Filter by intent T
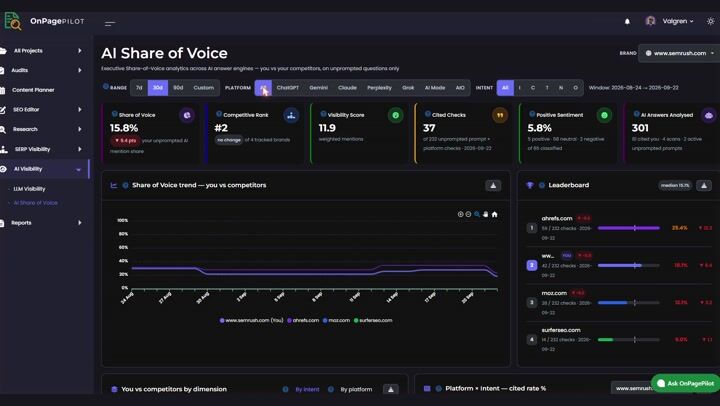 [547, 88]
